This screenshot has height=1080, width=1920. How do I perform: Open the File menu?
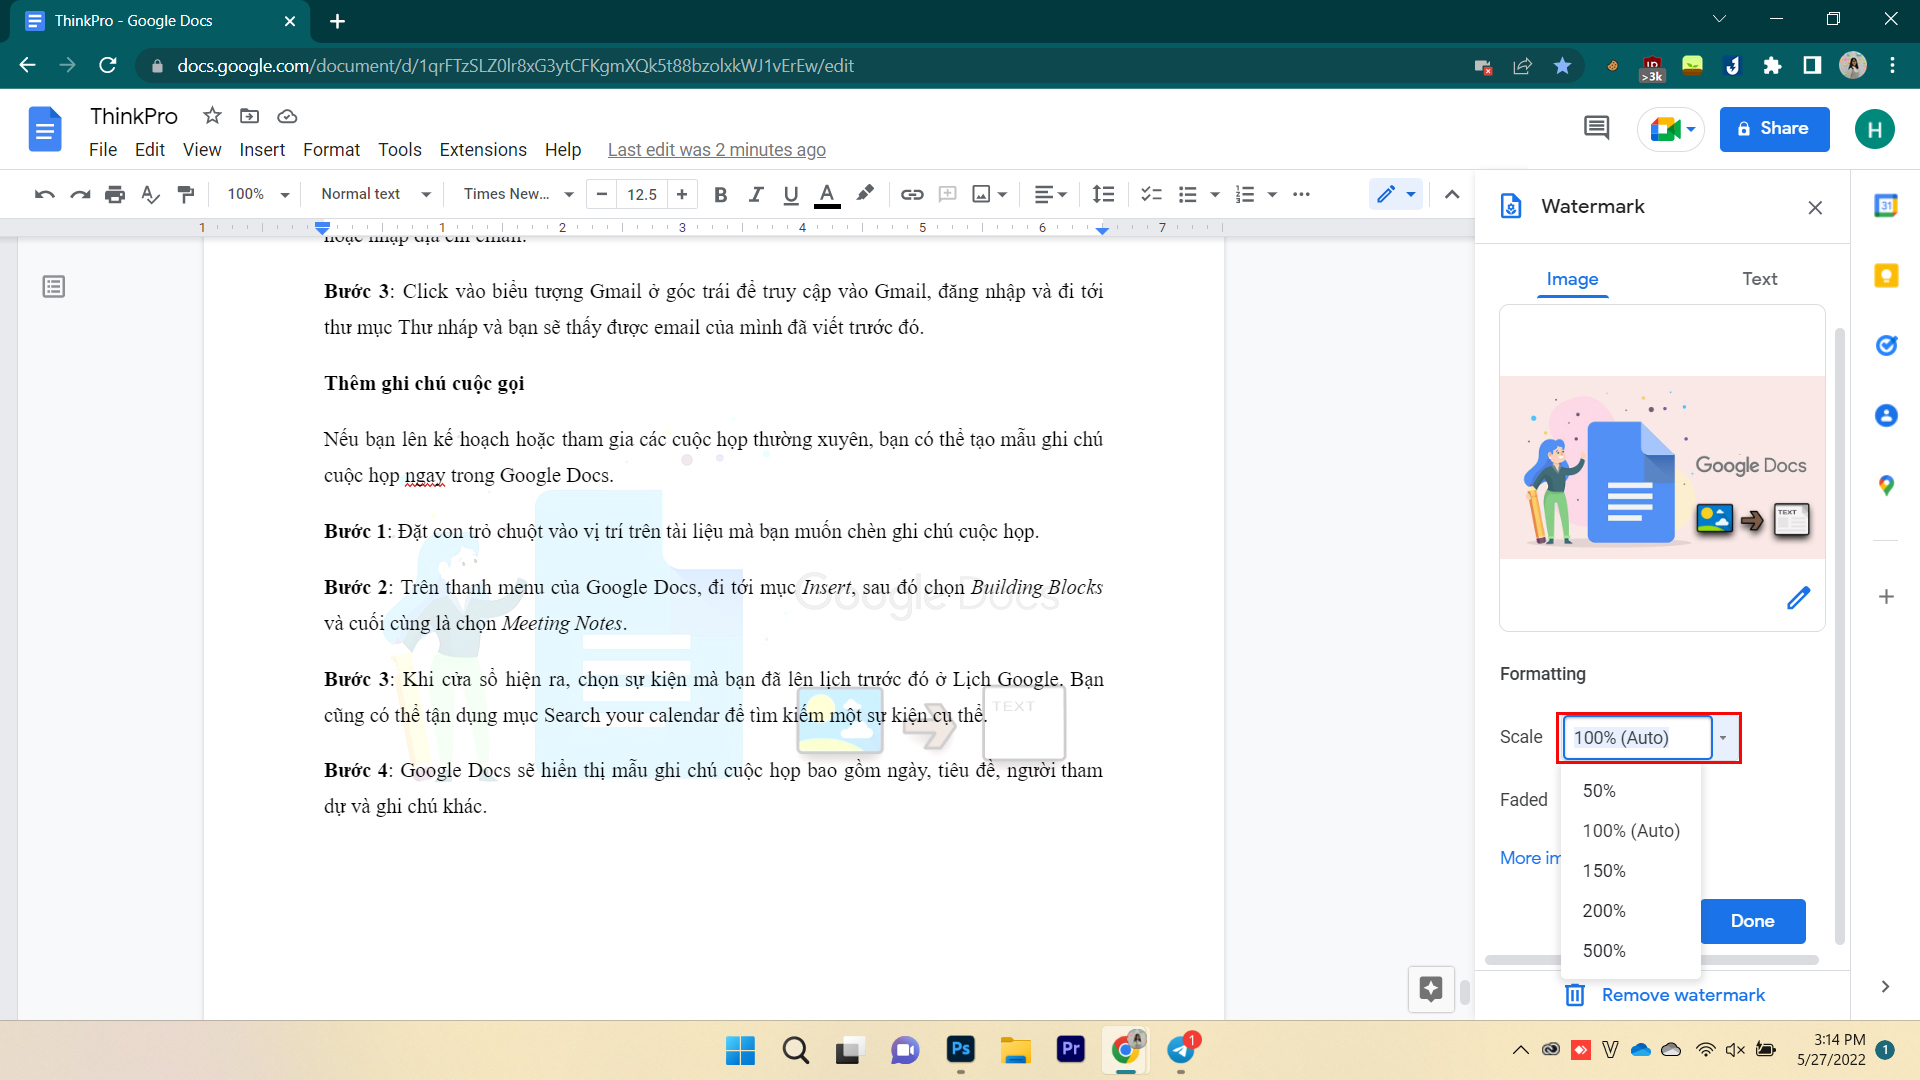point(103,150)
